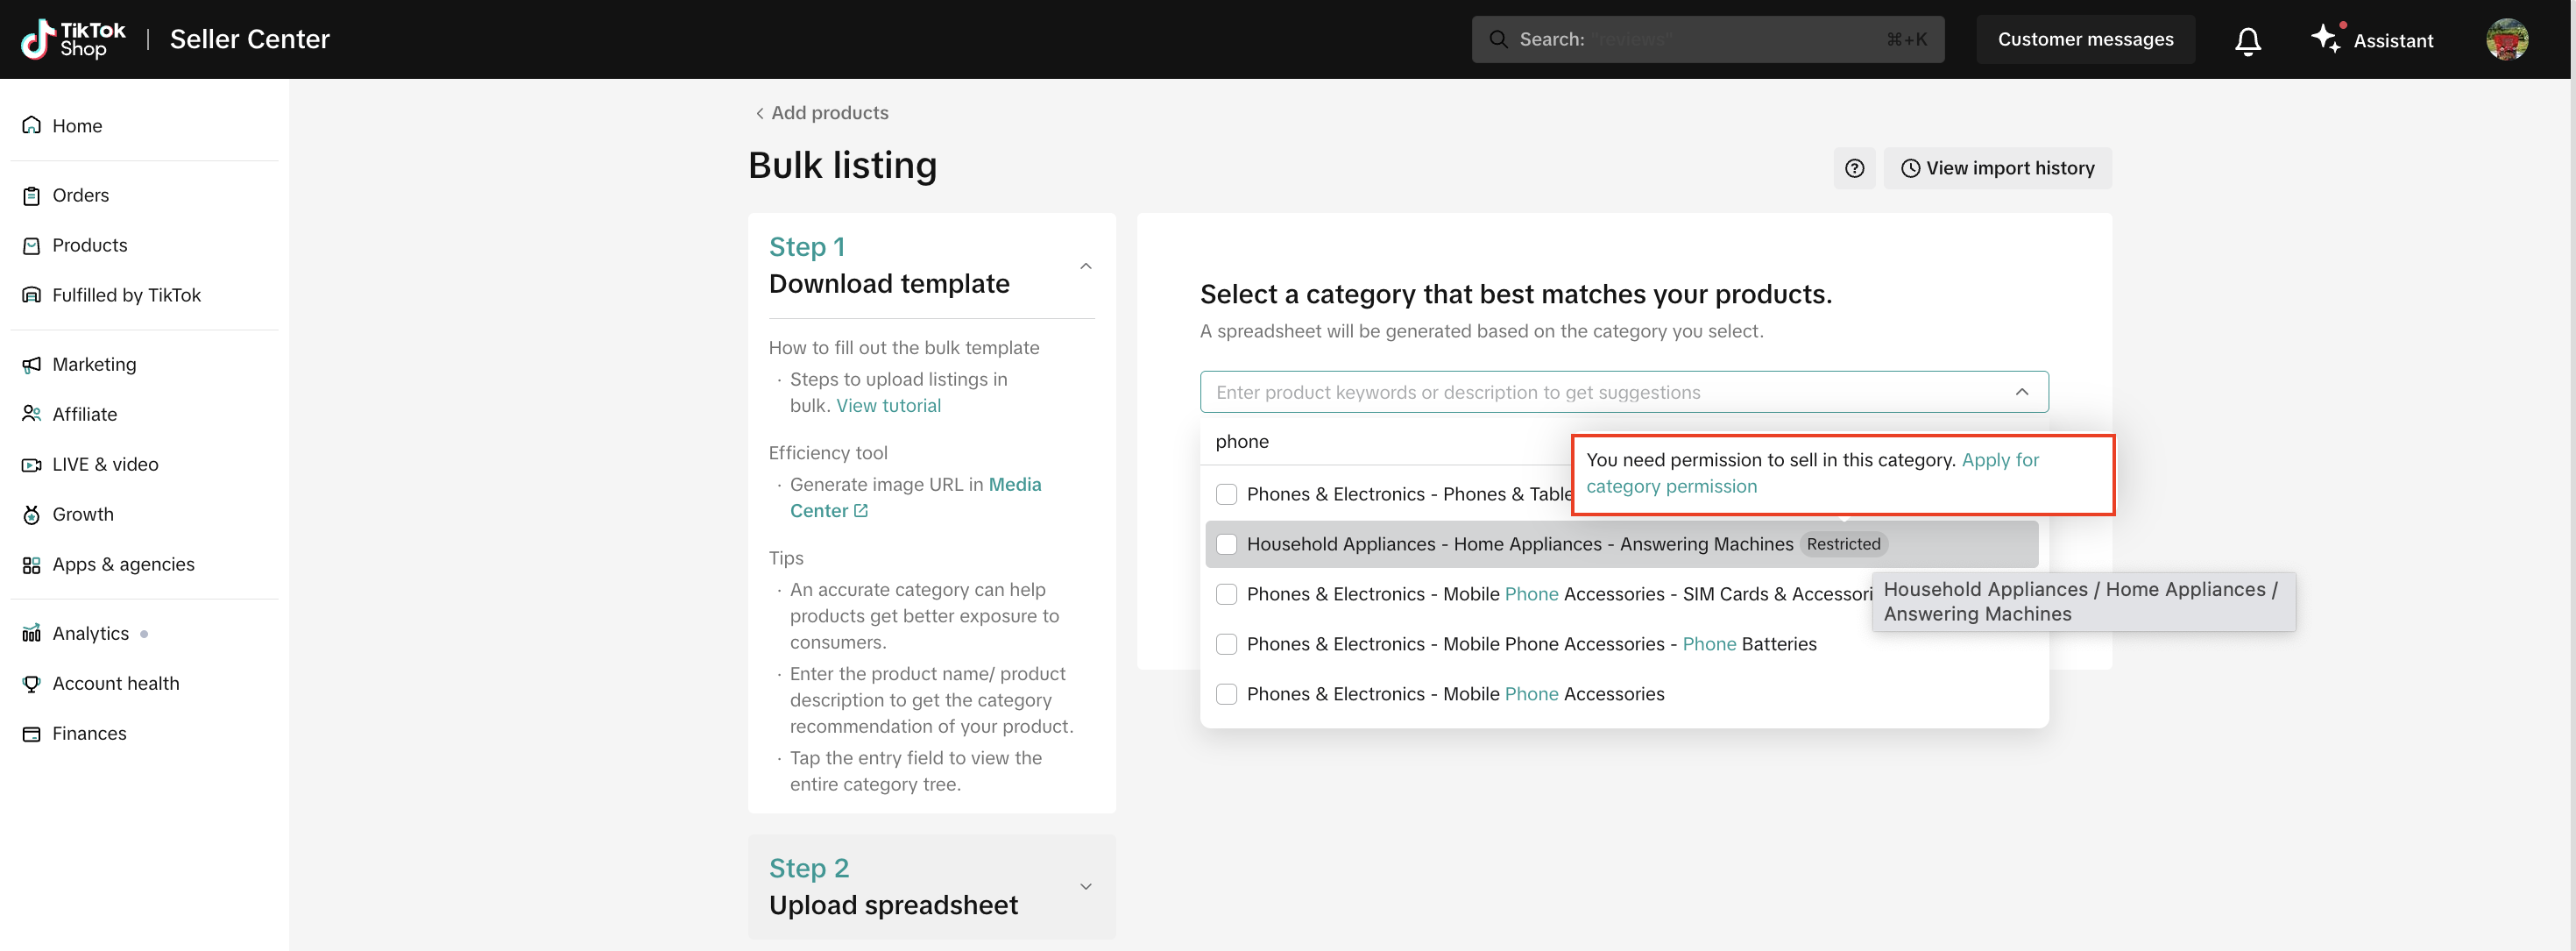Check Household Appliances Answering Machines checkbox
The width and height of the screenshot is (2576, 951).
[1226, 544]
